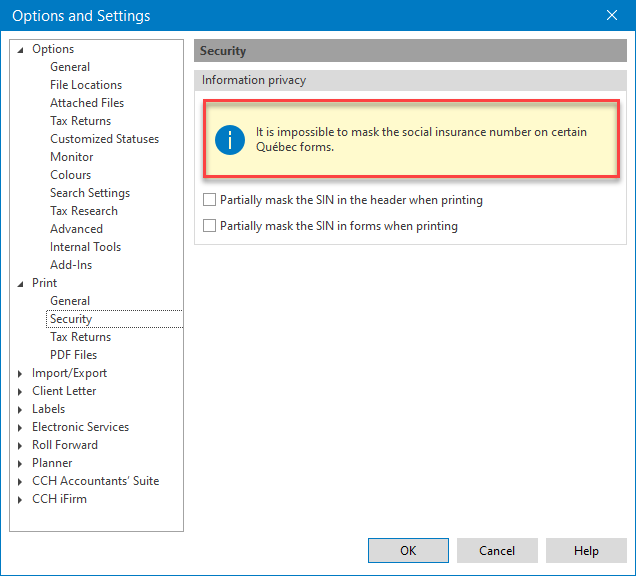Expand the Import/Export tree node
The height and width of the screenshot is (576, 636).
click(21, 373)
